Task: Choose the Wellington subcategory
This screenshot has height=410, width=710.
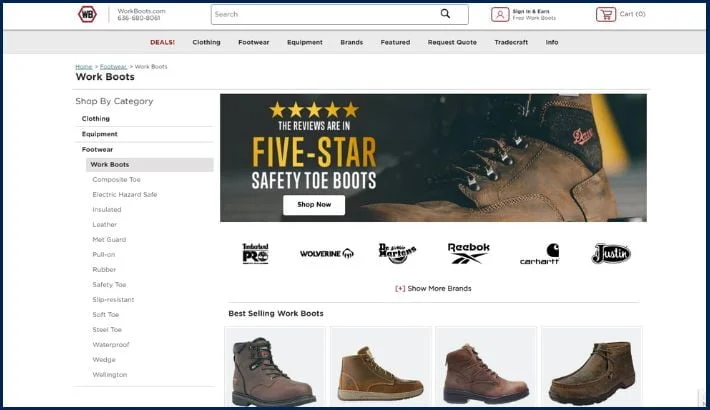Action: tap(110, 375)
